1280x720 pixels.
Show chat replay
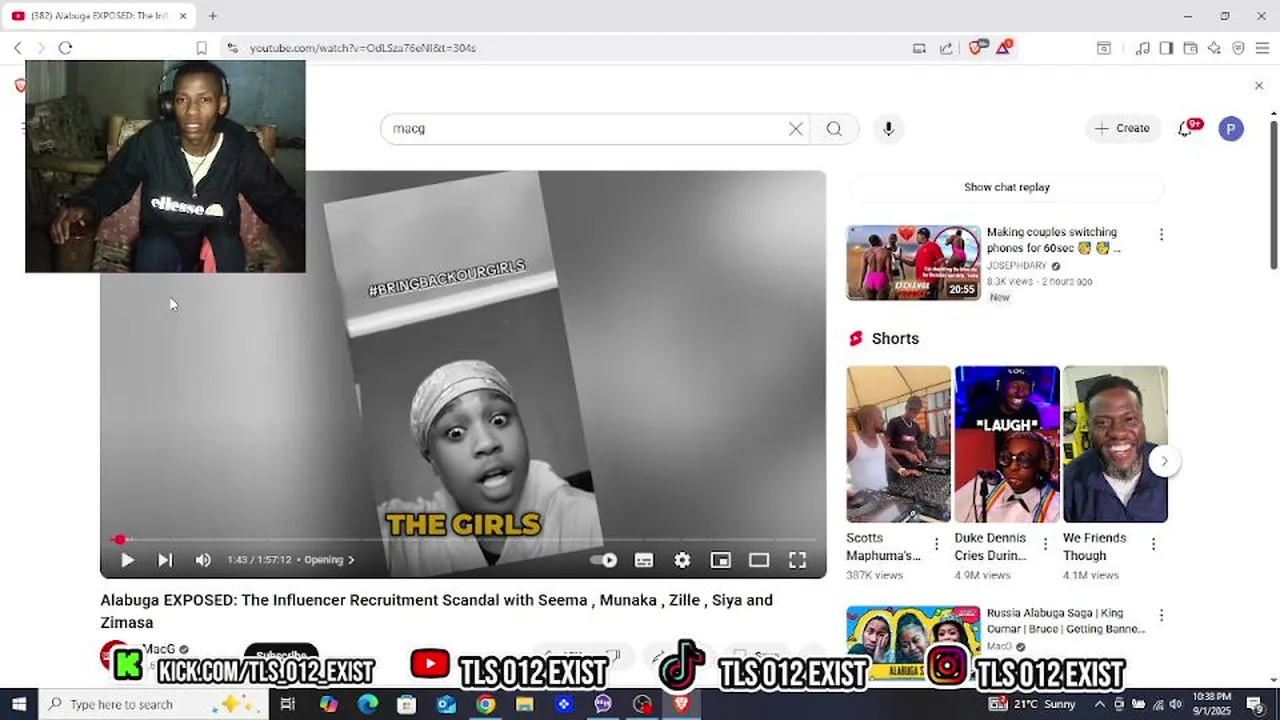1007,187
